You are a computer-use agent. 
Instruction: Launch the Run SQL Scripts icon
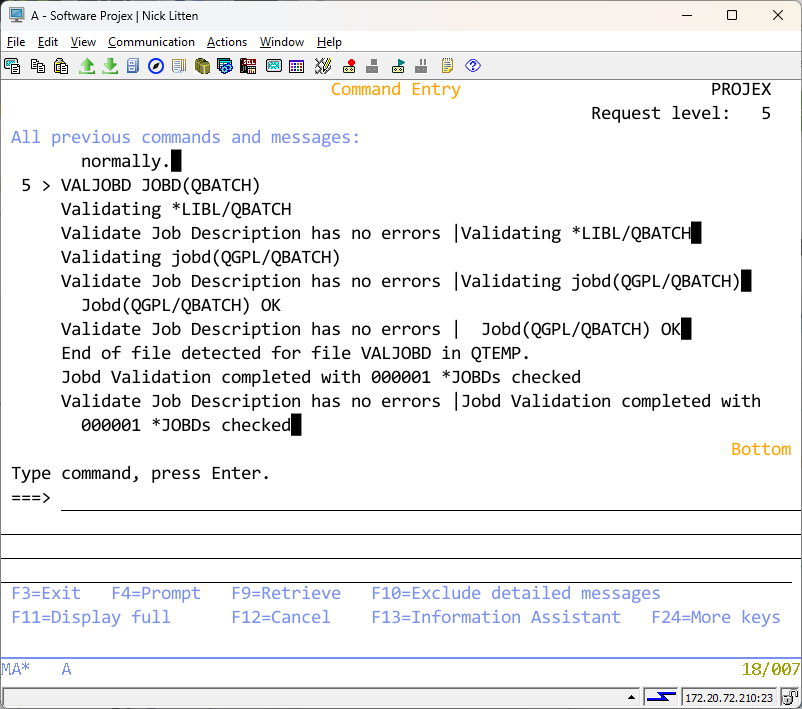tap(248, 66)
